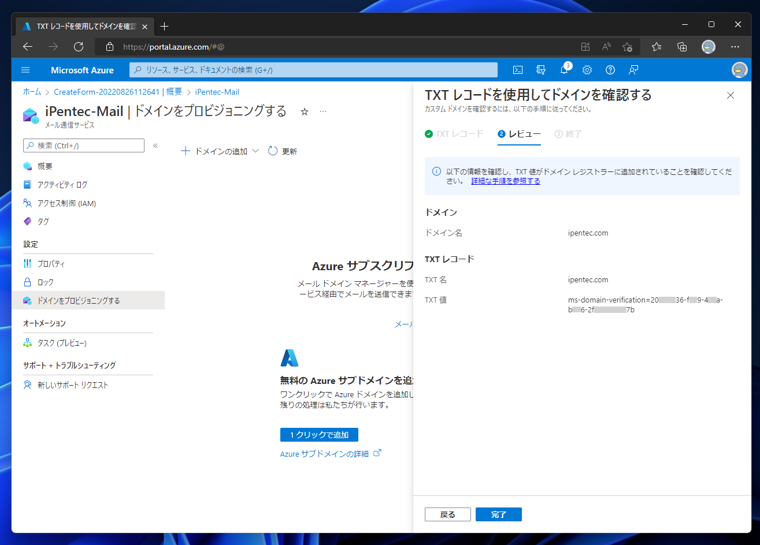This screenshot has height=545, width=760.
Task: Open the browser profile avatar
Action: point(708,47)
